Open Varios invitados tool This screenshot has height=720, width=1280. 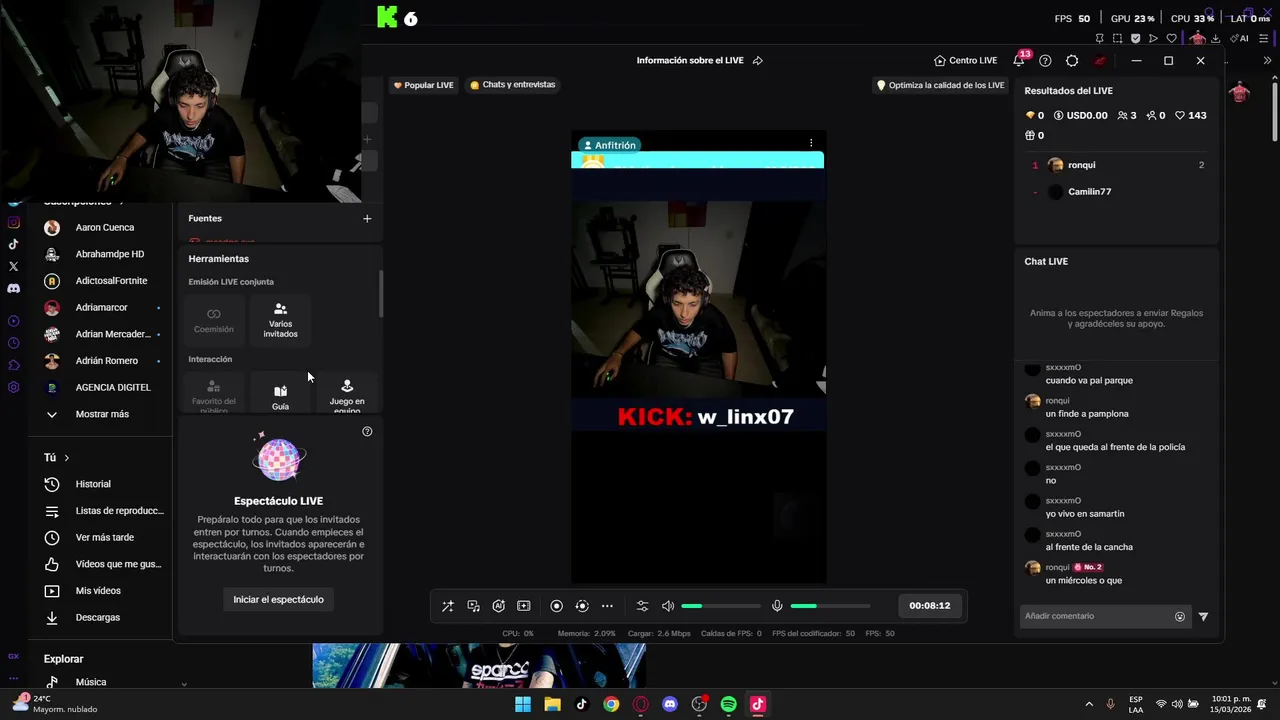(x=280, y=320)
